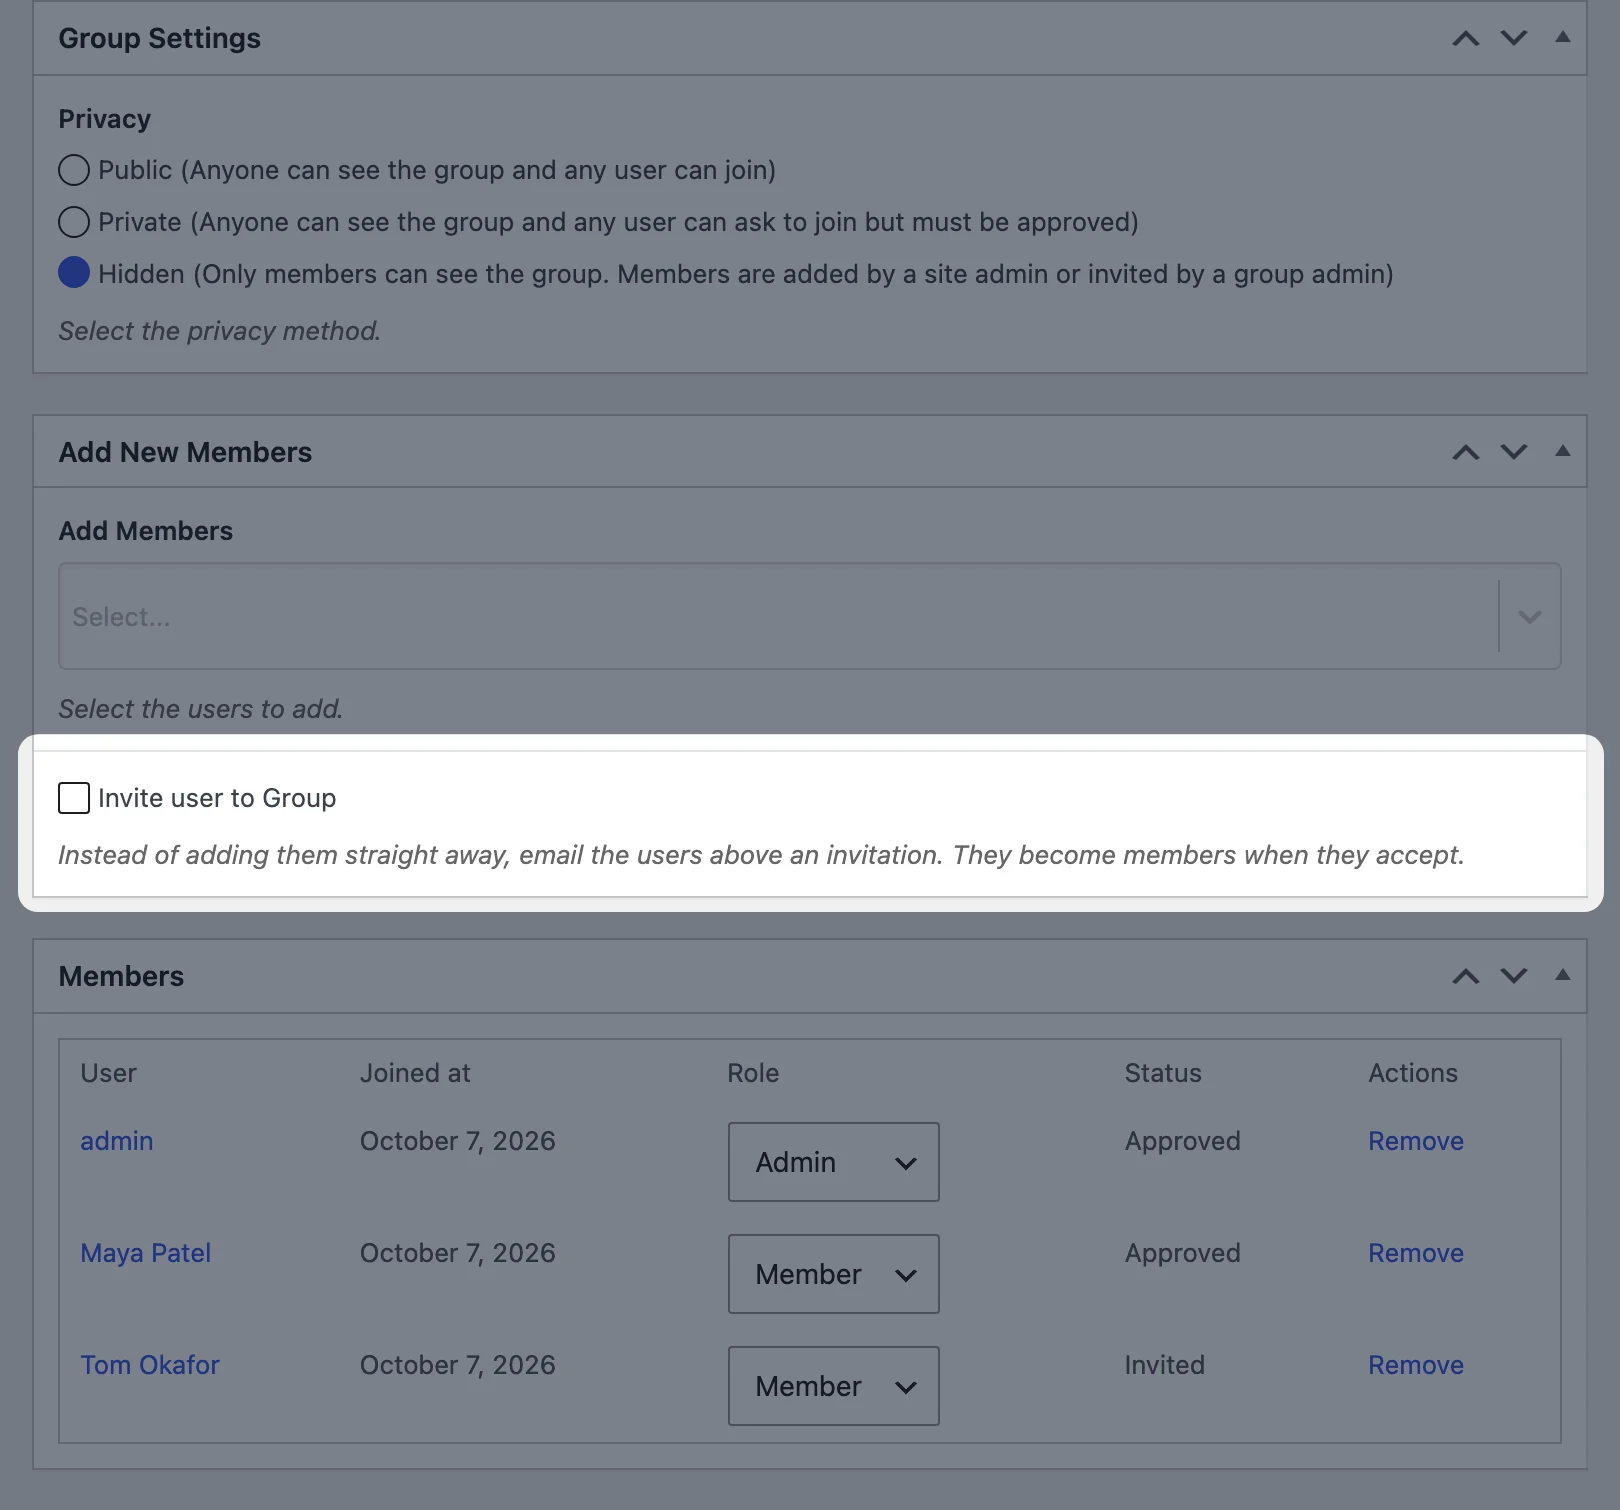This screenshot has width=1620, height=1510.
Task: Move Add New Members panel down
Action: point(1514,452)
